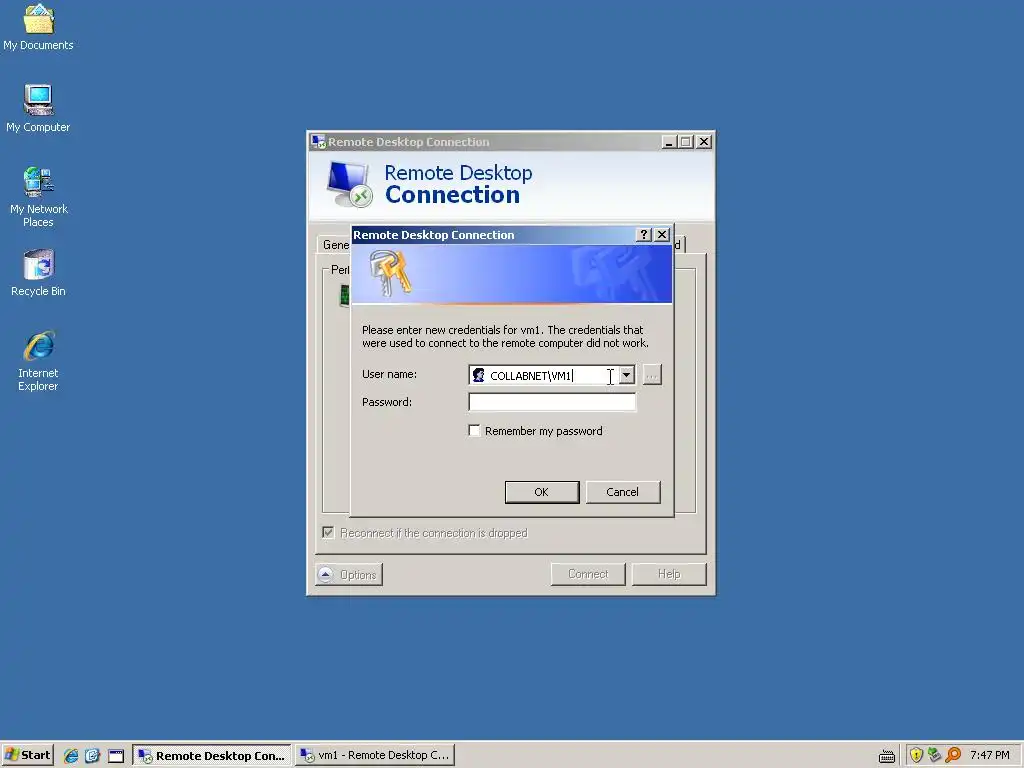Viewport: 1024px width, 768px height.
Task: Switch to the General tab behind dialog
Action: coord(335,244)
